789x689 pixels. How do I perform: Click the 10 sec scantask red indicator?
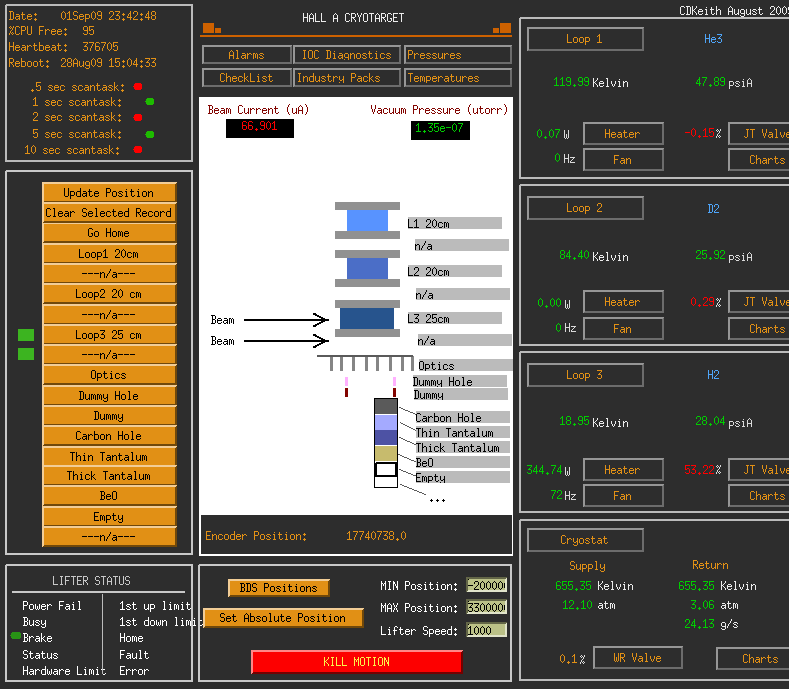[x=138, y=149]
